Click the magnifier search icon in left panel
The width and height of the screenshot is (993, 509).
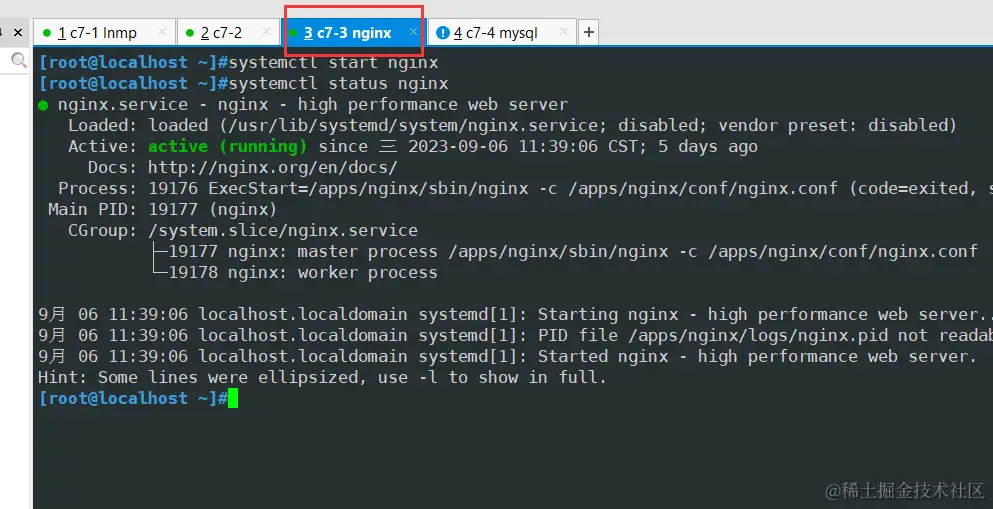[19, 60]
